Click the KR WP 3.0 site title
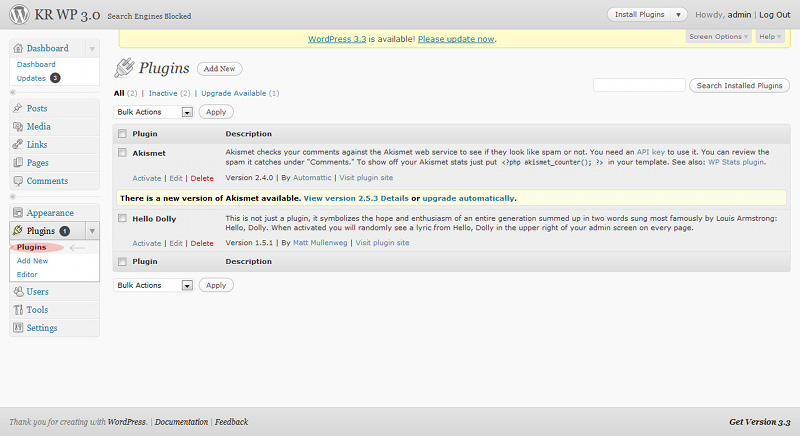800x436 pixels. coord(67,15)
